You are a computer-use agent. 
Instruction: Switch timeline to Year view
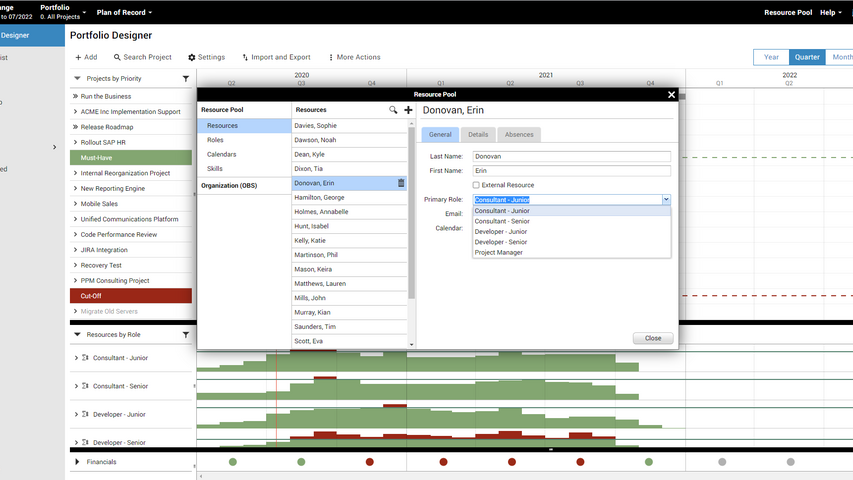coord(771,57)
